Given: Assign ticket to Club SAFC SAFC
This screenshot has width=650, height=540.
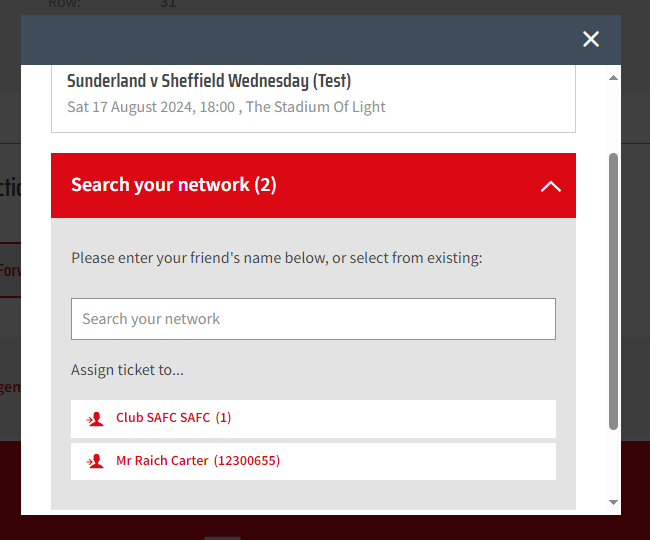Looking at the screenshot, I should pyautogui.click(x=313, y=419).
